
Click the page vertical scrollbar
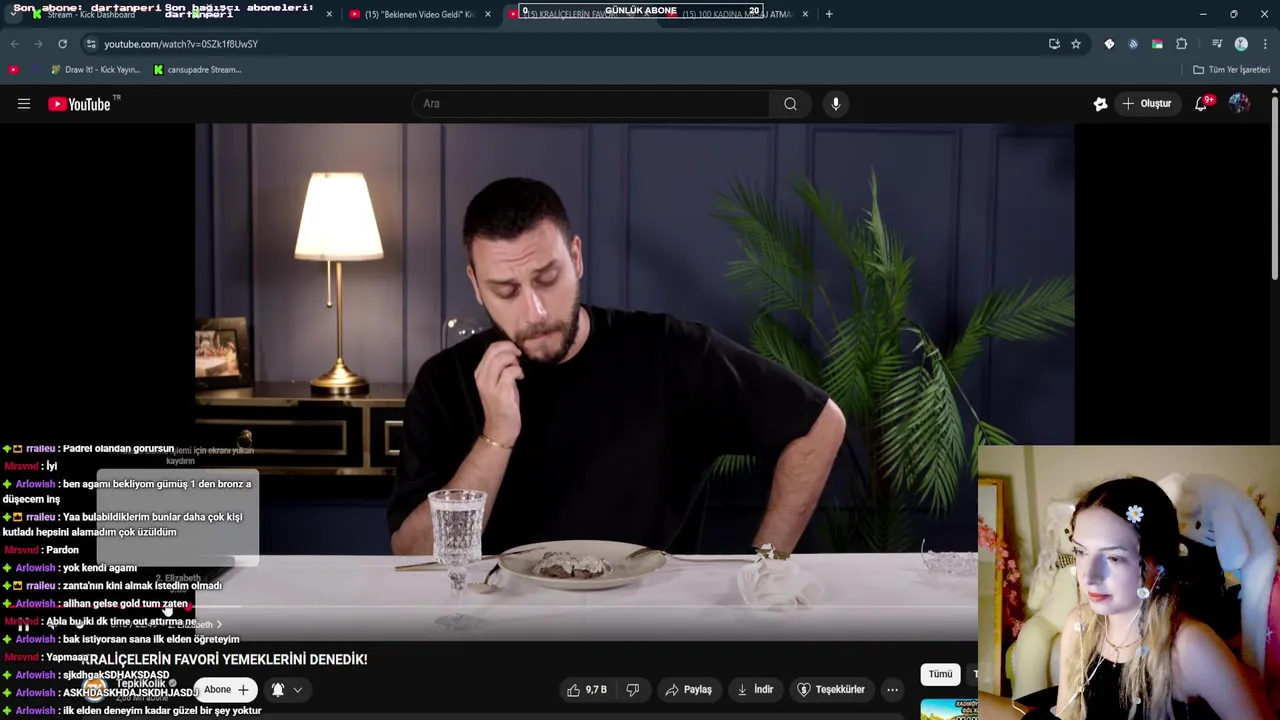1274,190
